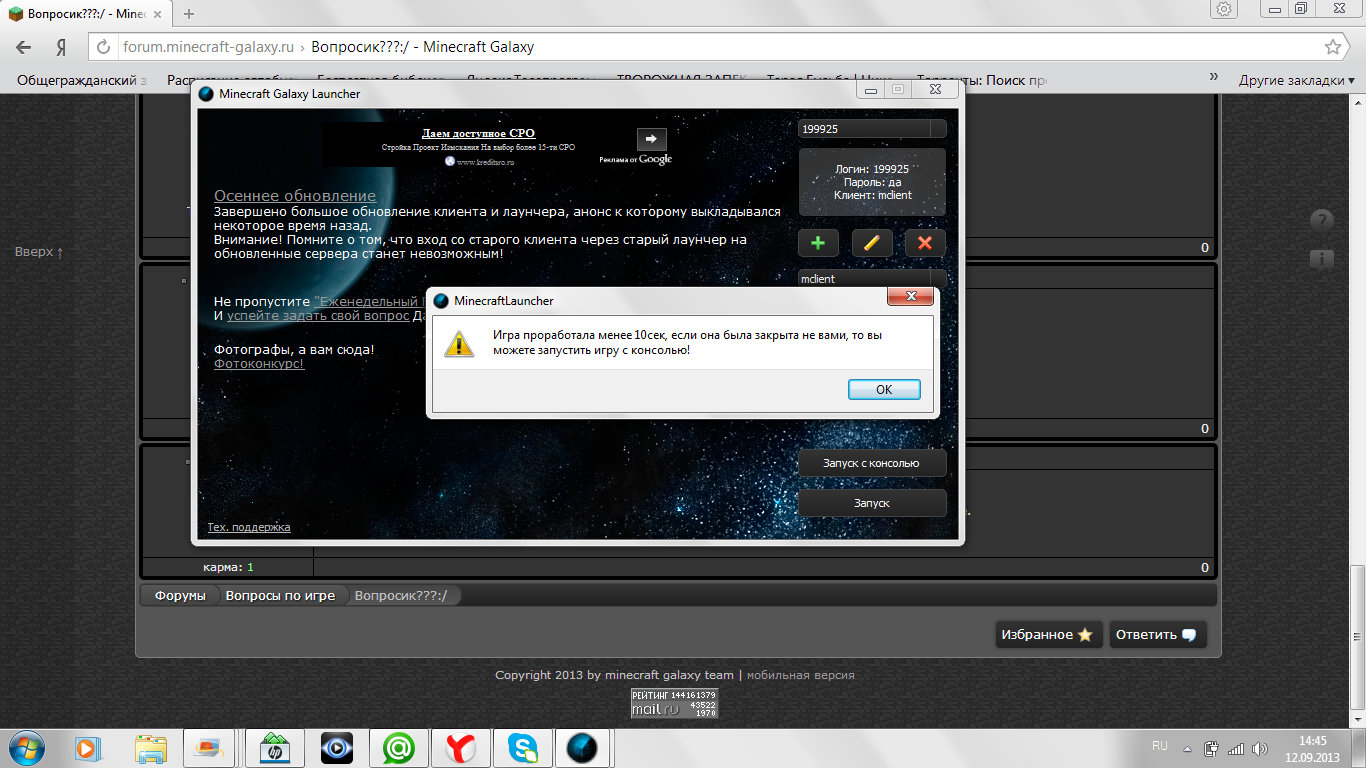Viewport: 1366px width, 768px height.
Task: Open the Другие закладки bookmarks folder
Action: pyautogui.click(x=1297, y=80)
